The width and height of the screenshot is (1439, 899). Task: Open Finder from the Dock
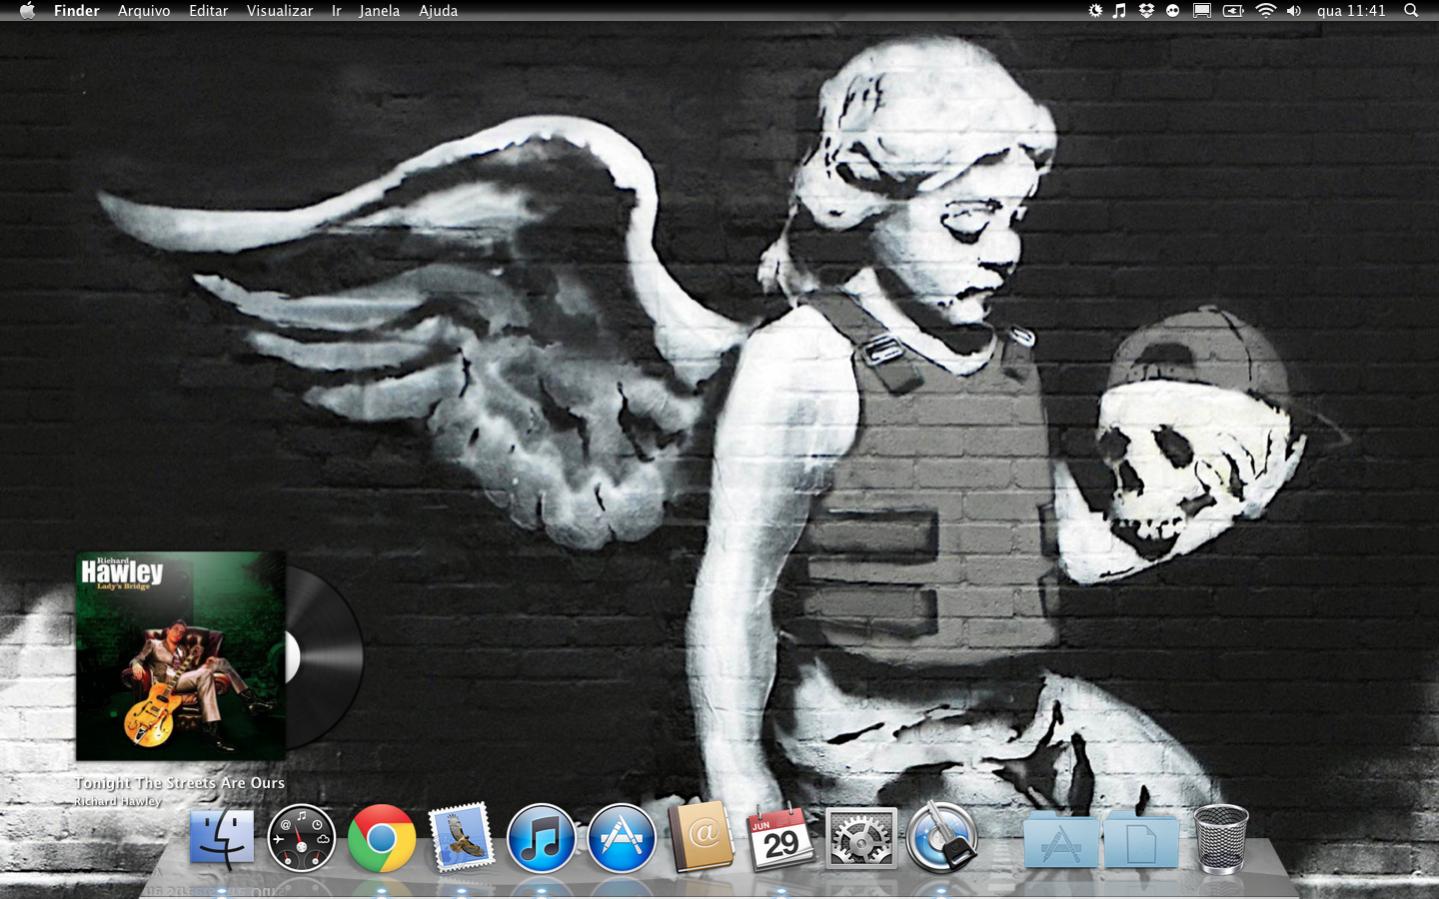[x=222, y=838]
